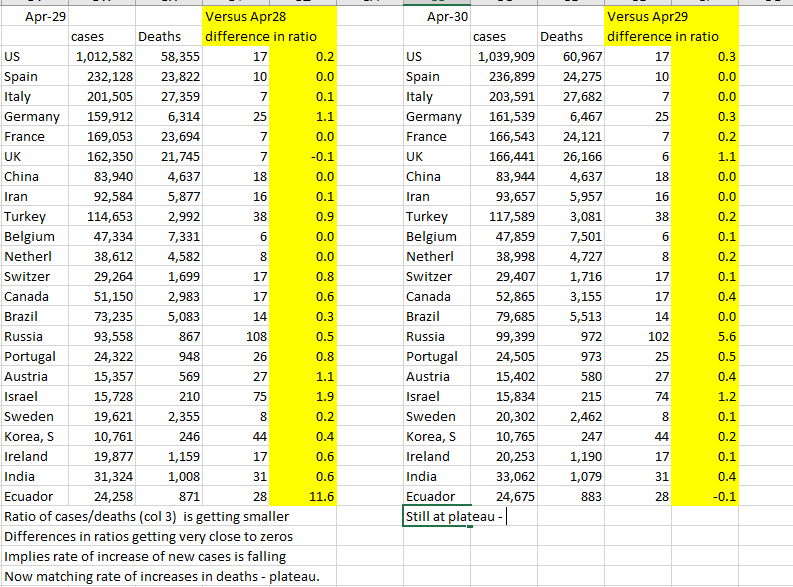
Task: Click UK deaths cell 26,166
Action: tap(571, 157)
